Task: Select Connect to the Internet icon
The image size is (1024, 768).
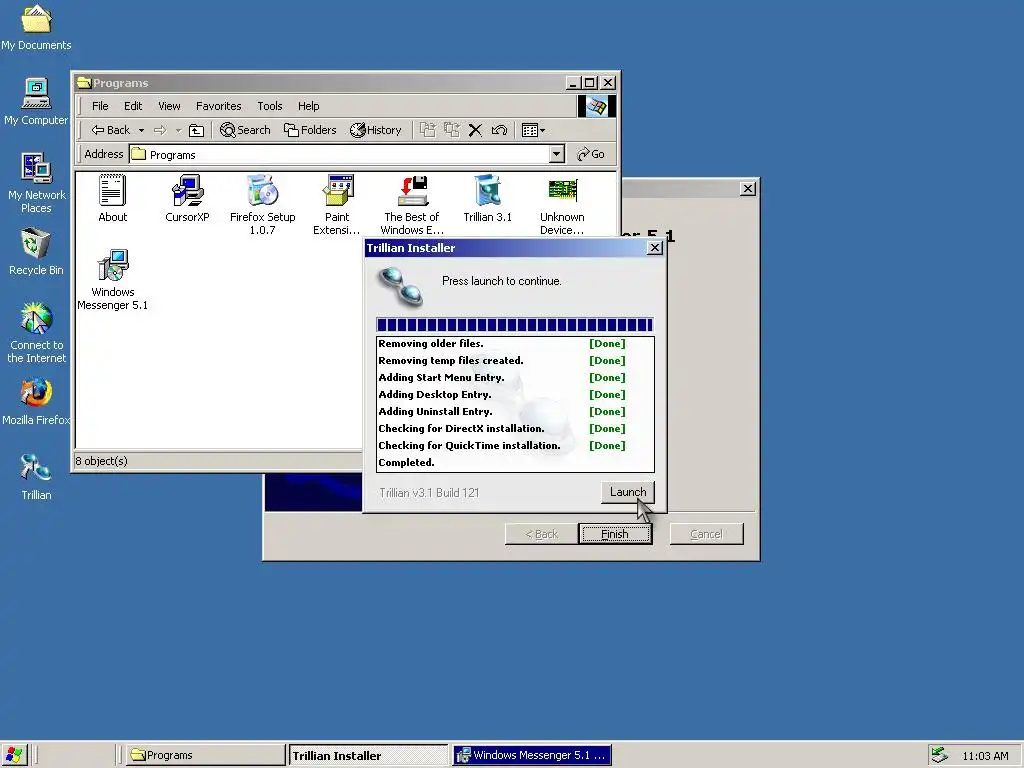Action: 36,333
